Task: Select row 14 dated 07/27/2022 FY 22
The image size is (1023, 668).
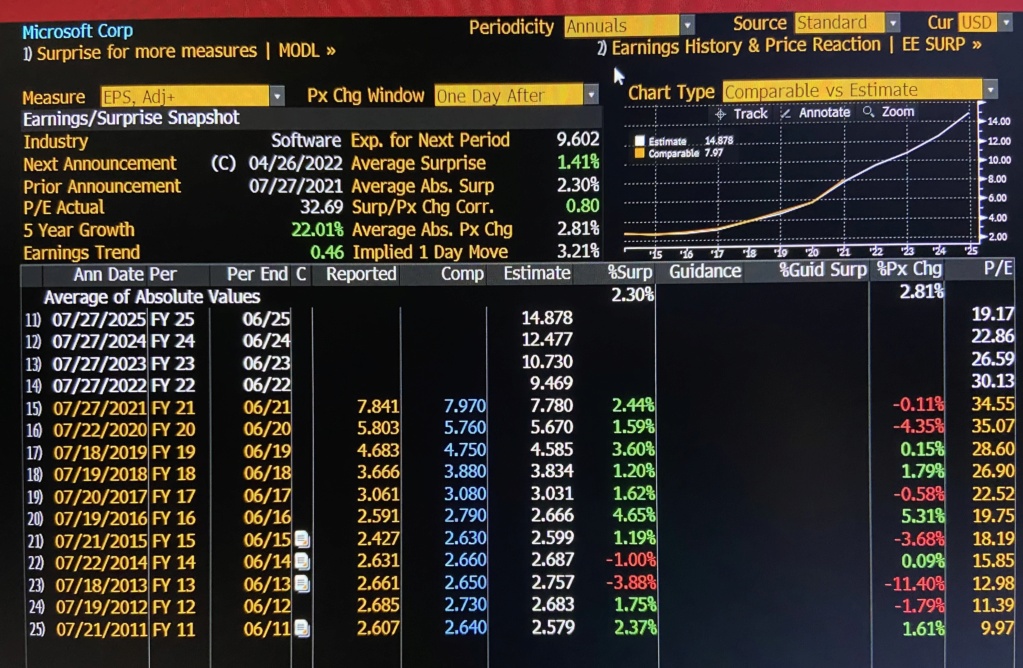Action: [520, 385]
